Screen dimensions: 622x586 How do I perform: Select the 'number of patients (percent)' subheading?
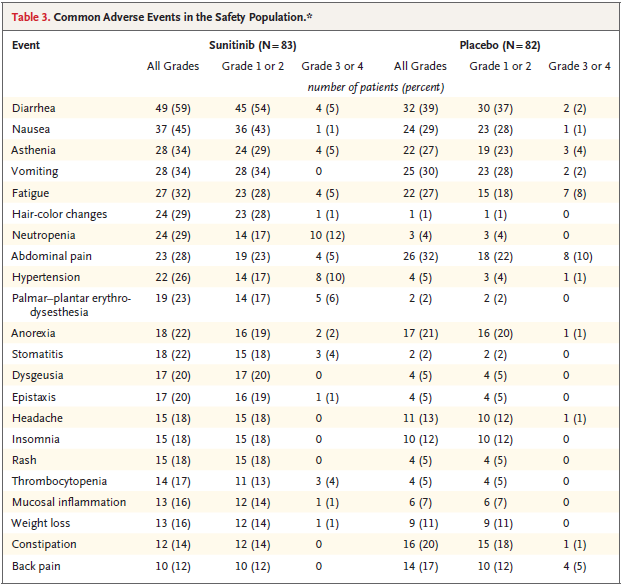pos(376,87)
